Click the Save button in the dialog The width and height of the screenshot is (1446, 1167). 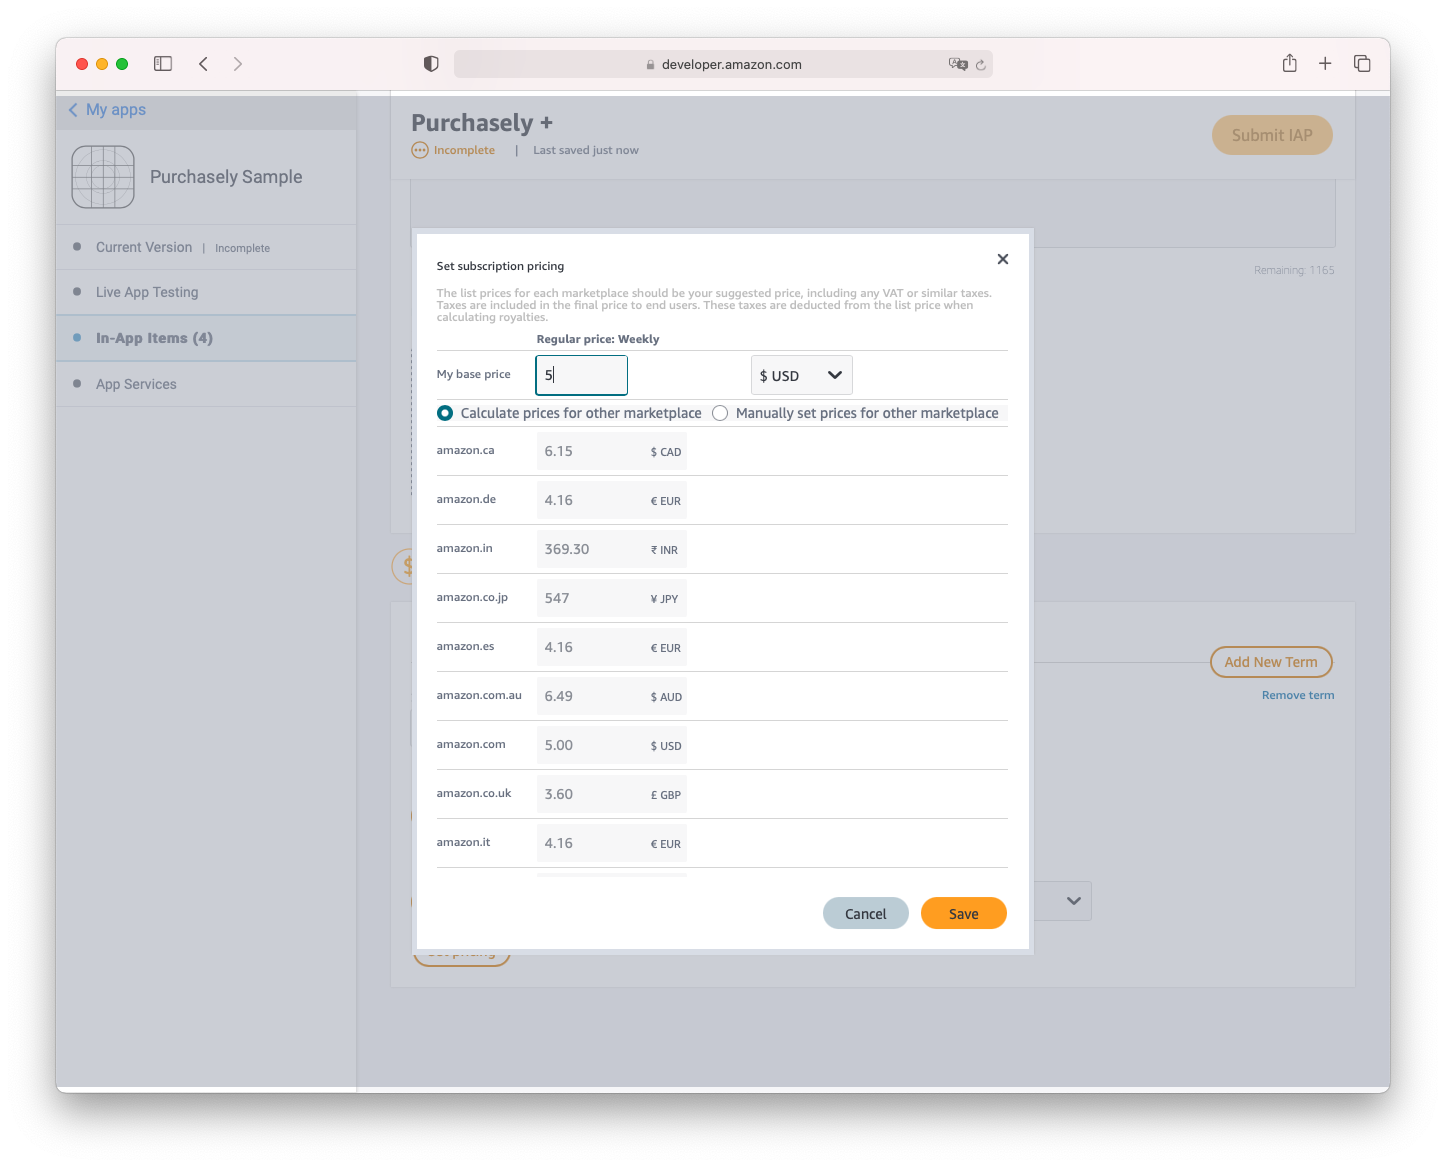(x=964, y=913)
